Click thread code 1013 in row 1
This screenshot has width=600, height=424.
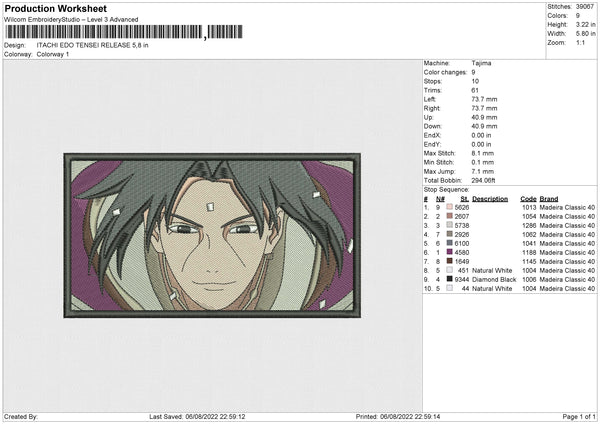[529, 207]
